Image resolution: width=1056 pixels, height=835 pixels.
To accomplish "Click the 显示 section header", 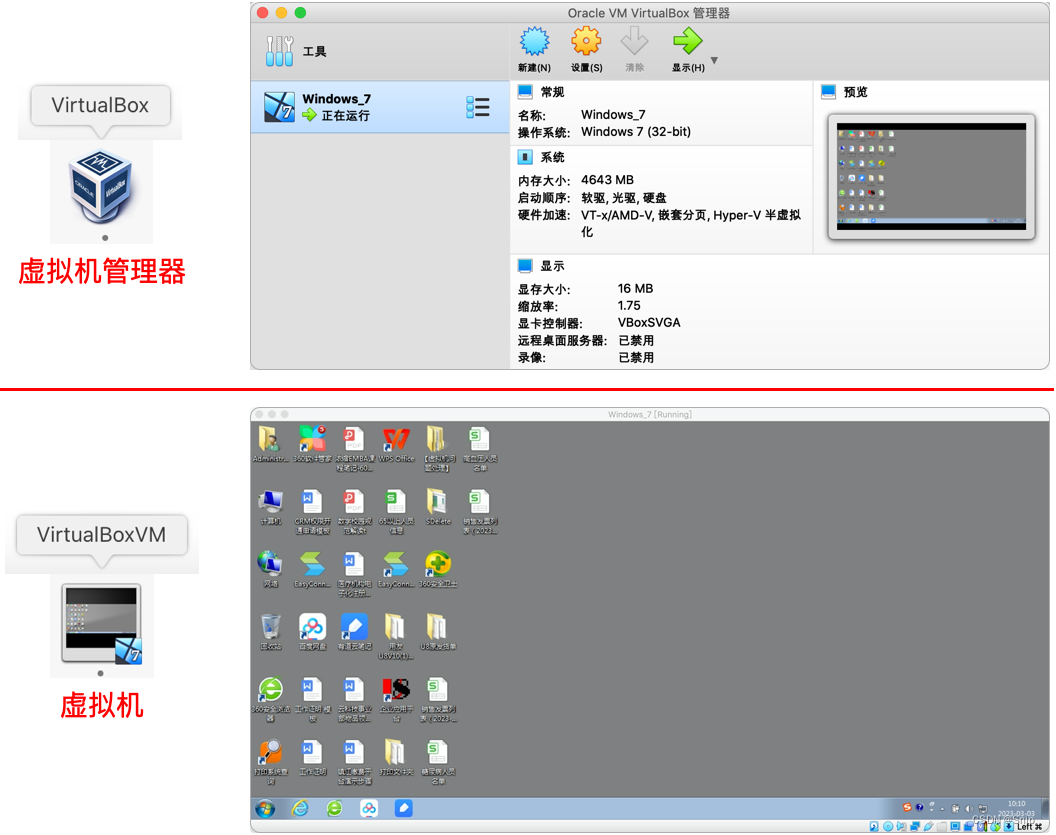I will [x=552, y=266].
